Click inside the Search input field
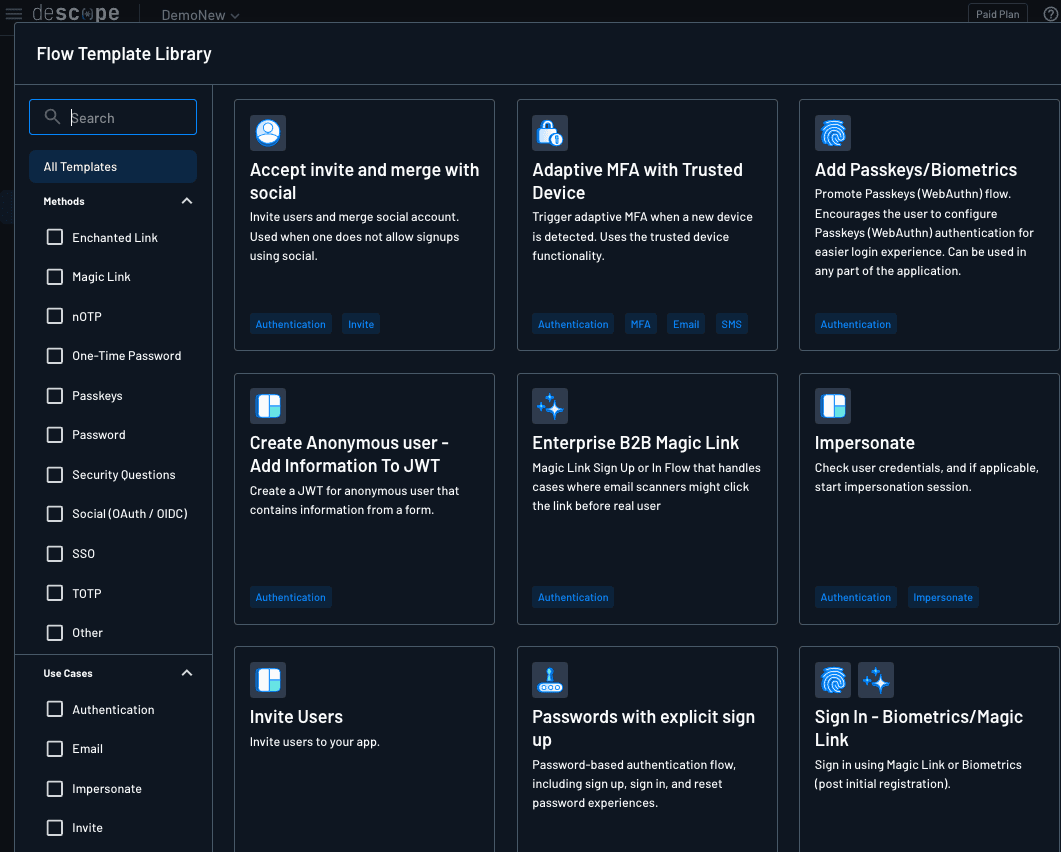1061x852 pixels. point(120,117)
